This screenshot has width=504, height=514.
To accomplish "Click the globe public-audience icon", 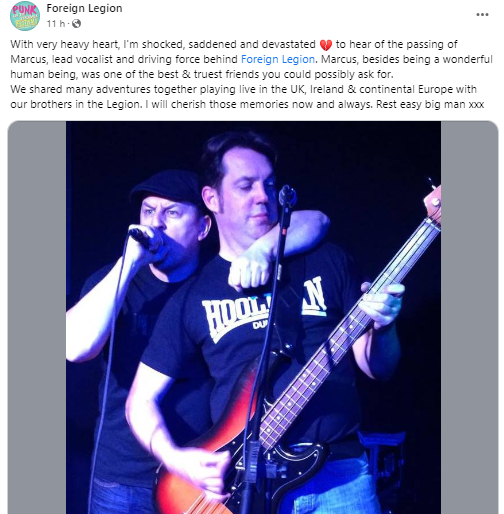I will [77, 24].
